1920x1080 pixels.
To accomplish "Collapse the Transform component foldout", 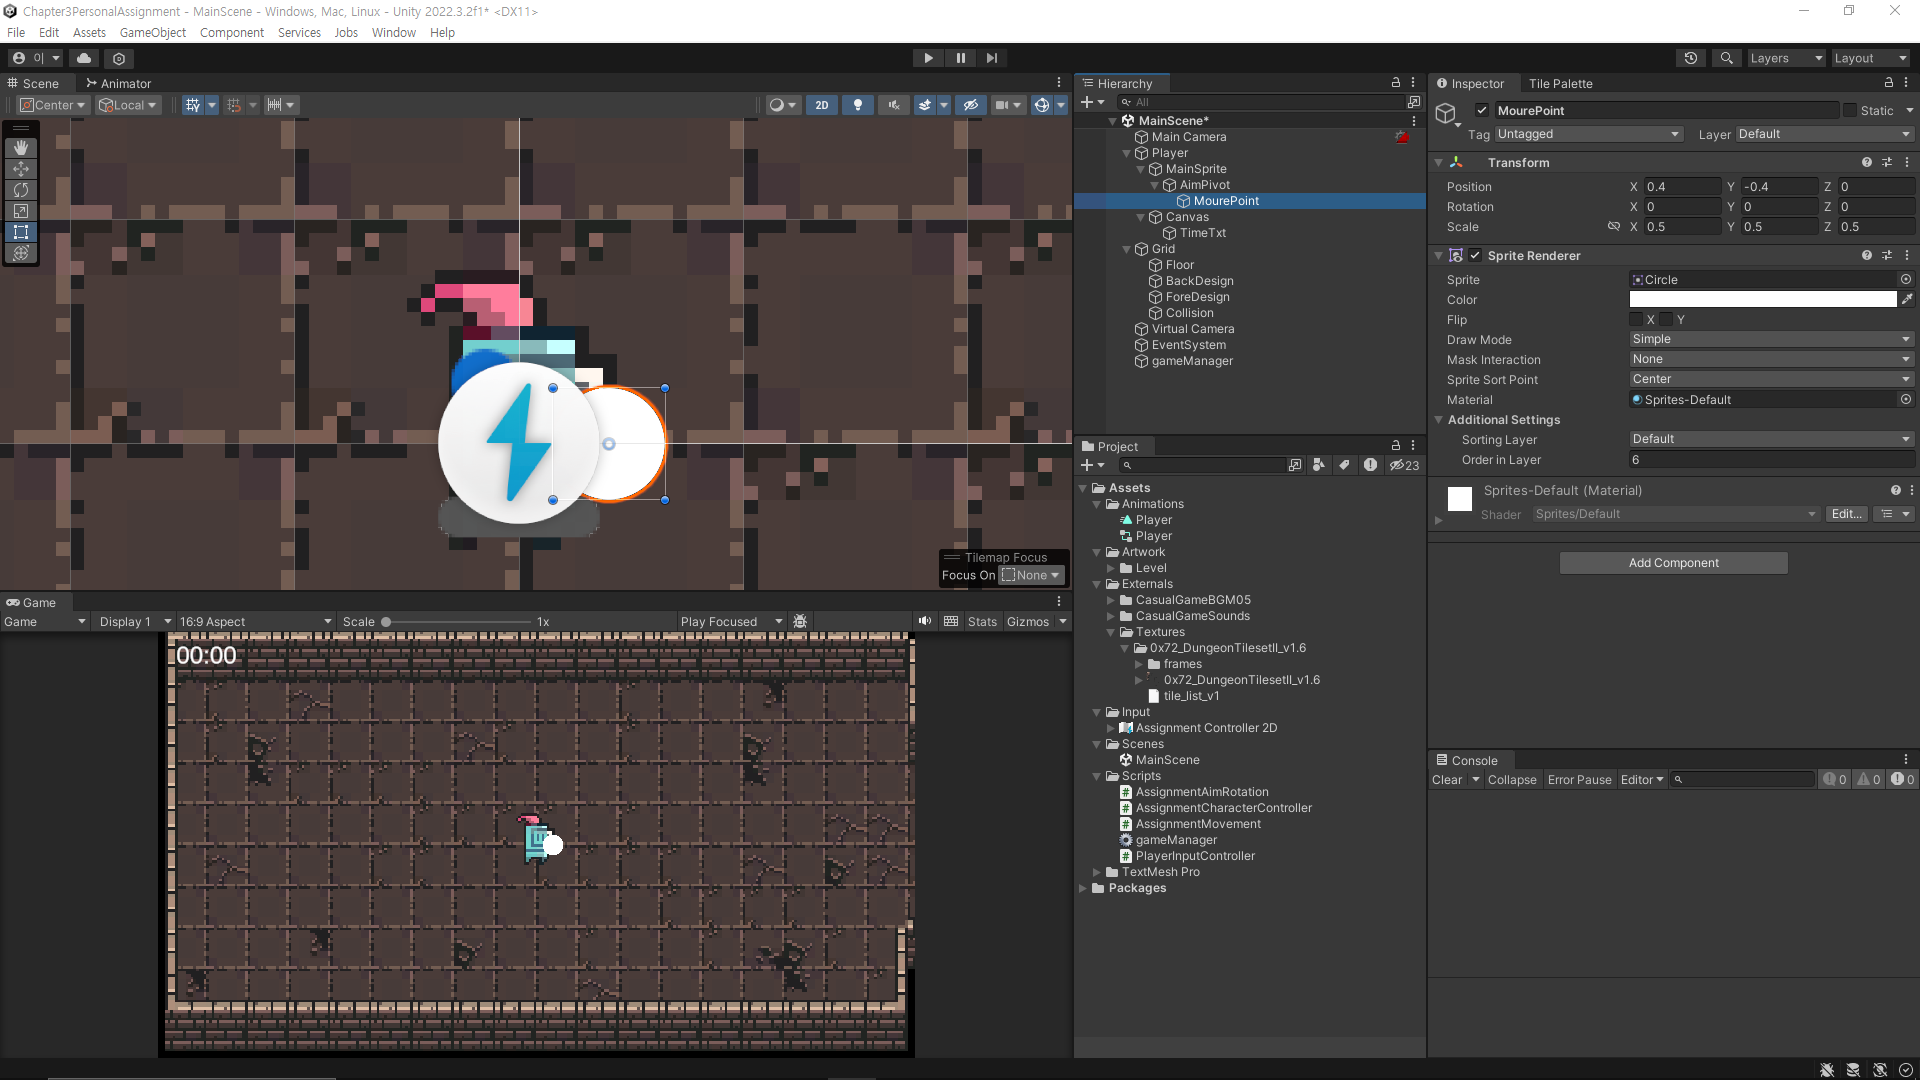I will pos(1438,162).
